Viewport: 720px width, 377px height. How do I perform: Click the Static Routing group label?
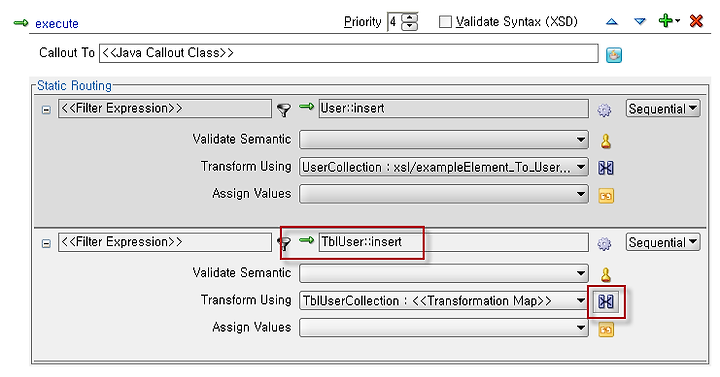coord(74,86)
